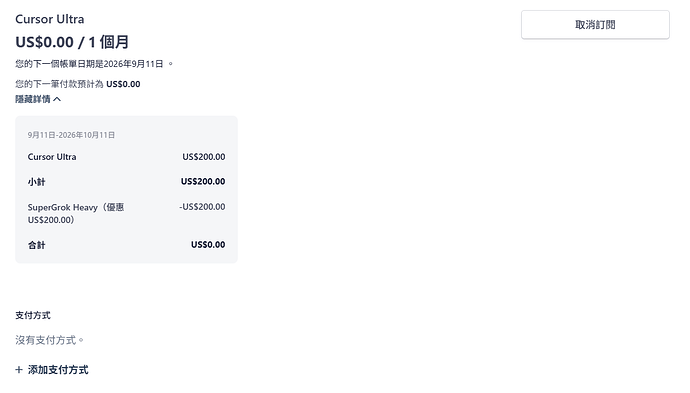Click the 取消訂閱 cancel subscription button
This screenshot has width=690, height=393.
(595, 25)
